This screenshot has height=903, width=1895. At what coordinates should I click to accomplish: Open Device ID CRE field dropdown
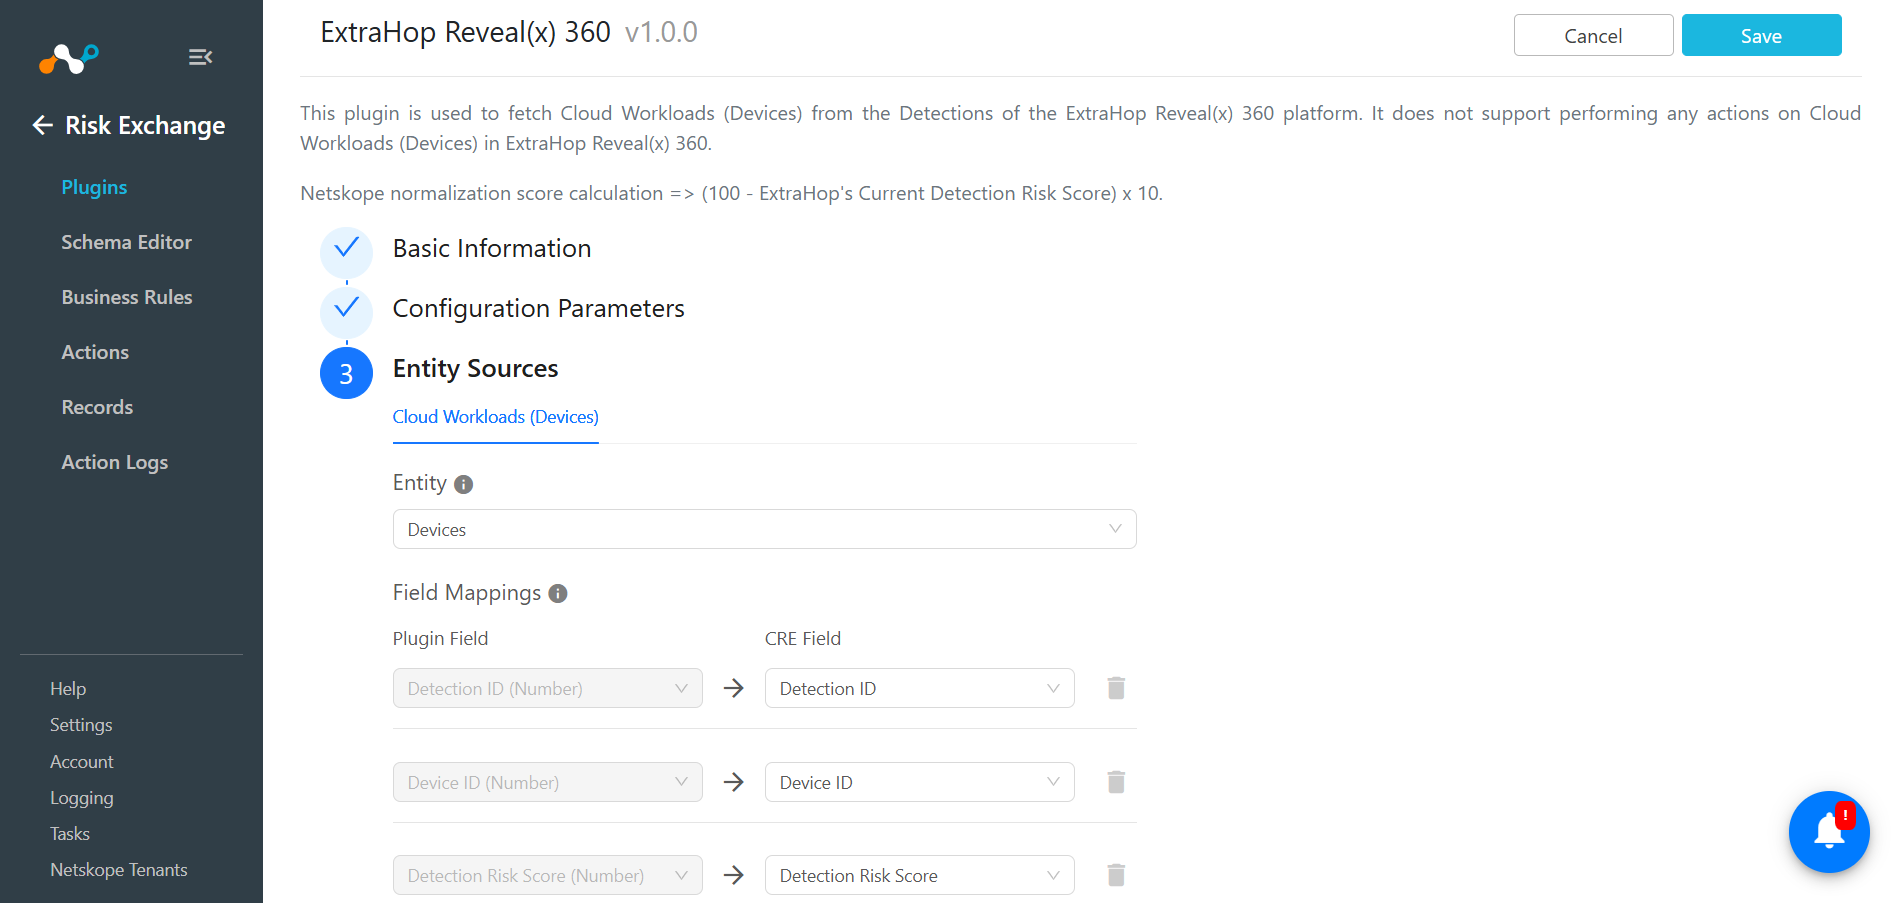pos(919,782)
